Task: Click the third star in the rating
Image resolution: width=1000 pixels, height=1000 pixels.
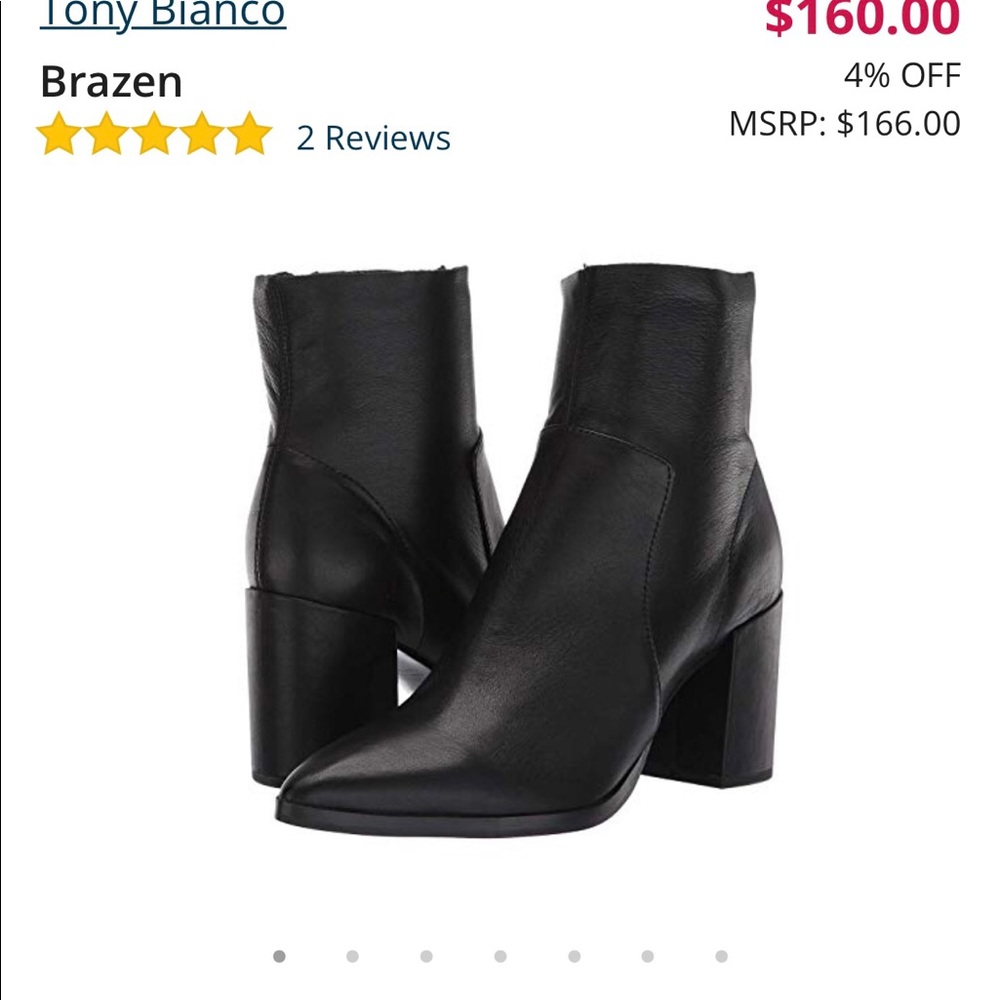Action: point(154,135)
